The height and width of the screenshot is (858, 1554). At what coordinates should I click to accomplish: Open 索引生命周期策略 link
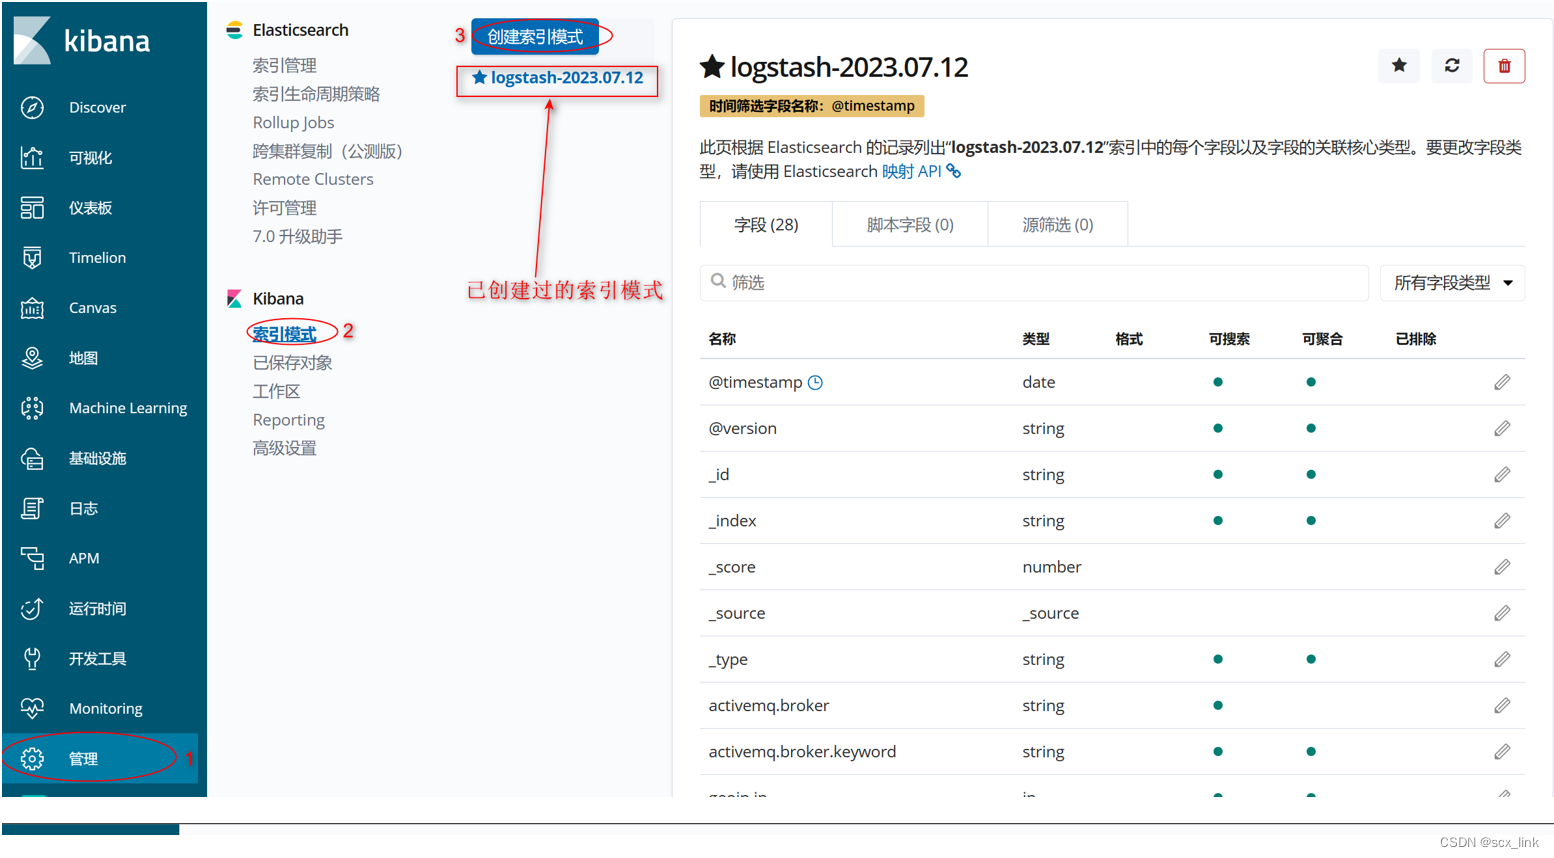(316, 94)
